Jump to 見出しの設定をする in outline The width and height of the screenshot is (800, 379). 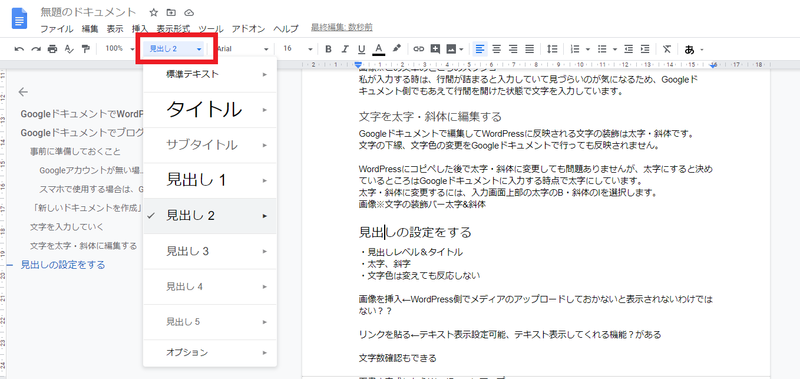(63, 265)
